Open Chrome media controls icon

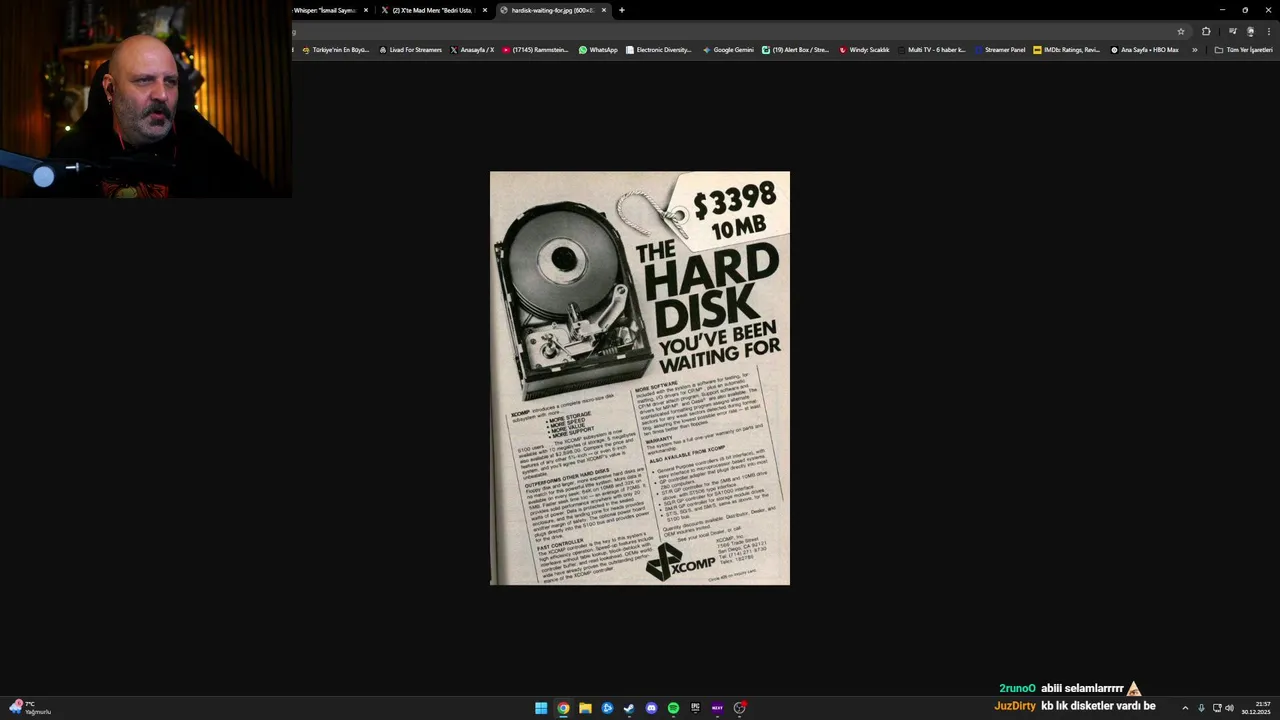click(x=1232, y=31)
